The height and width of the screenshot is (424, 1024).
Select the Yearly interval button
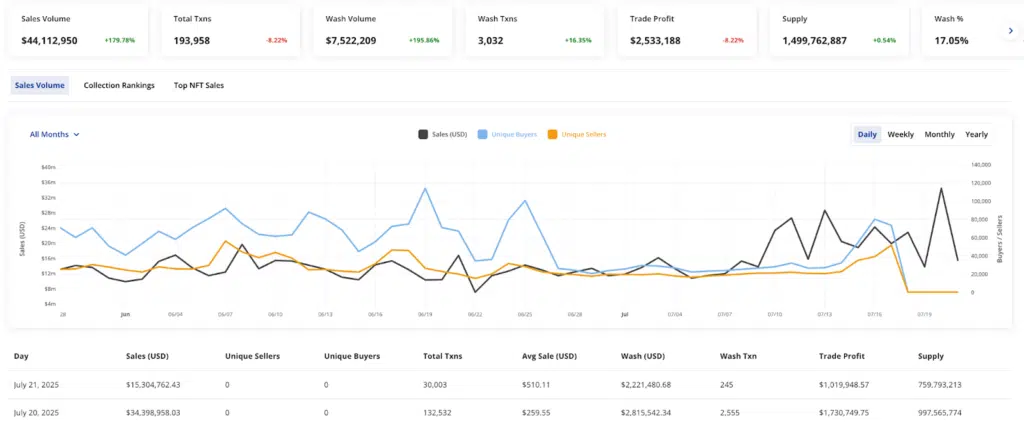(976, 134)
